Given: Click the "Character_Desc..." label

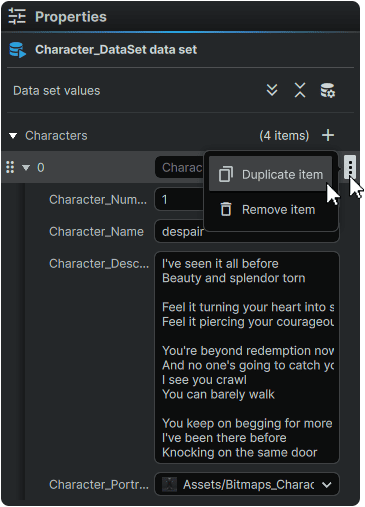Looking at the screenshot, I should coord(99,264).
